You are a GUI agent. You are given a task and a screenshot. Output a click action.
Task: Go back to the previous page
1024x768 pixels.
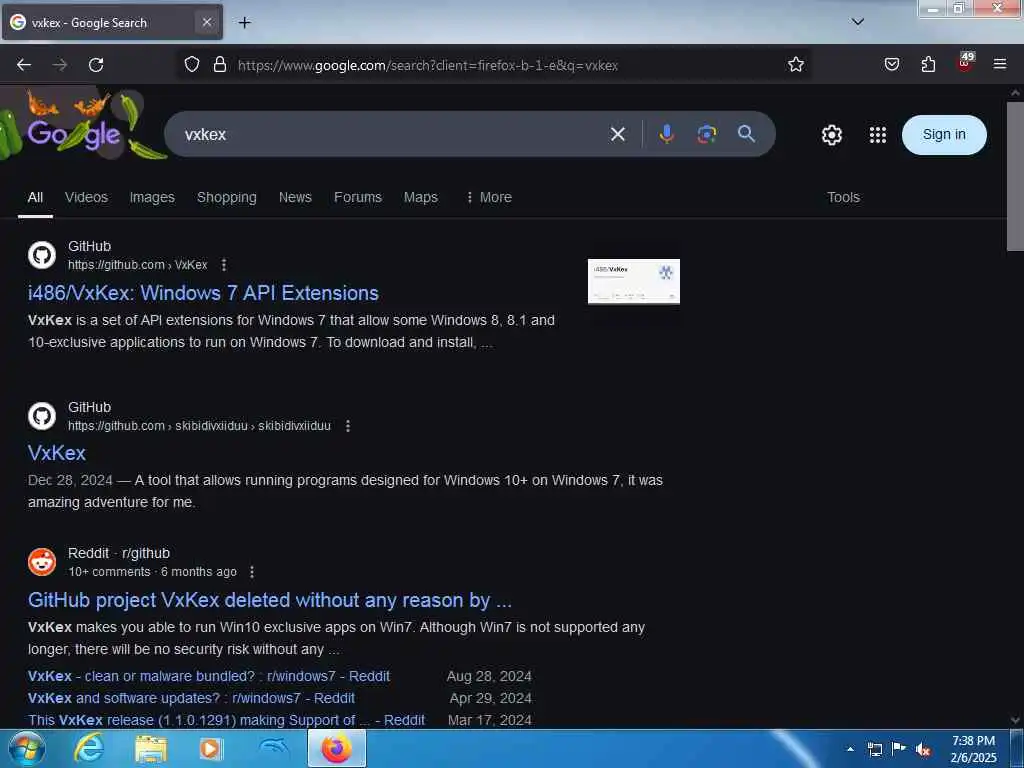[24, 65]
